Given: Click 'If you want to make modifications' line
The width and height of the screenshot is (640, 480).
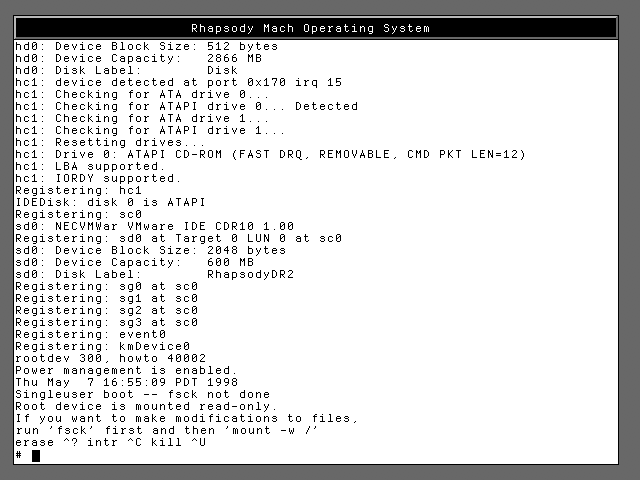Looking at the screenshot, I should click(x=187, y=419).
